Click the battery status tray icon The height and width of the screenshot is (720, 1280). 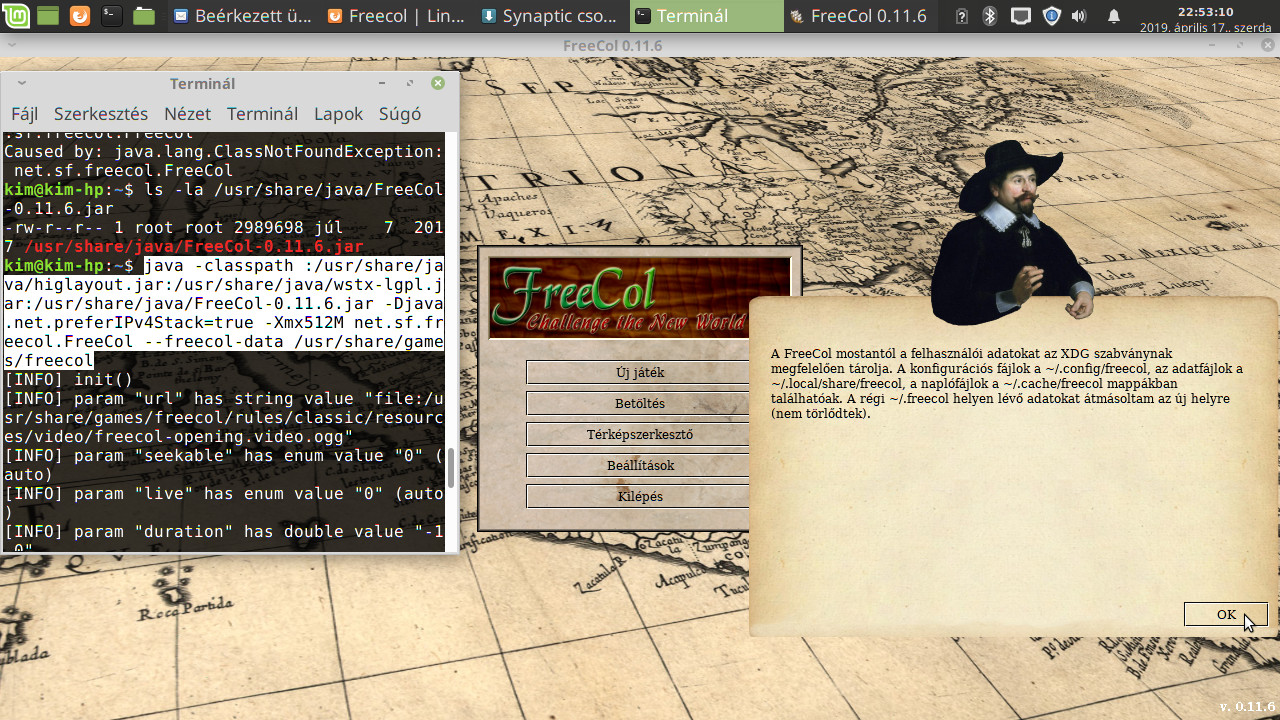click(962, 16)
